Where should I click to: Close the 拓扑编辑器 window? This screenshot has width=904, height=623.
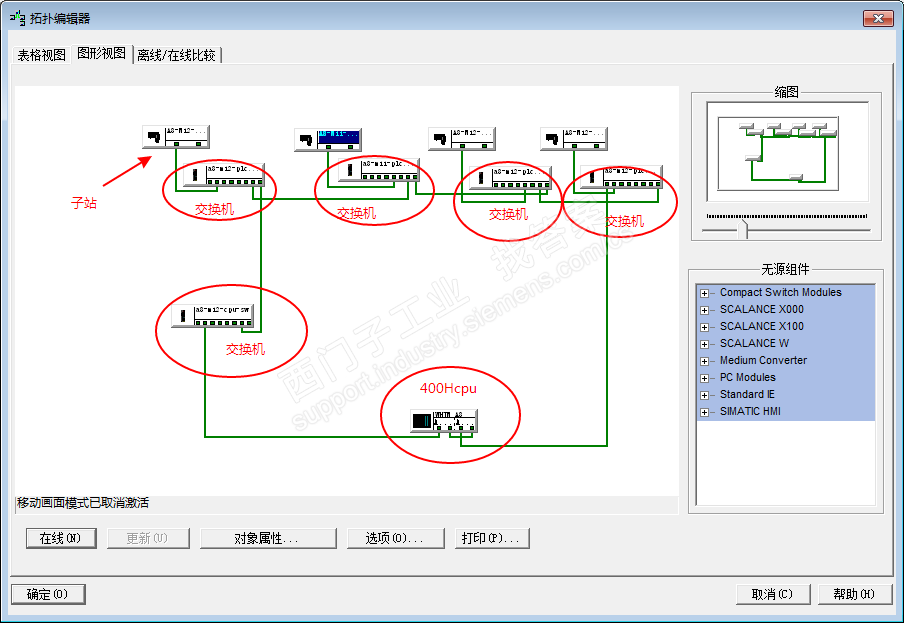(878, 18)
